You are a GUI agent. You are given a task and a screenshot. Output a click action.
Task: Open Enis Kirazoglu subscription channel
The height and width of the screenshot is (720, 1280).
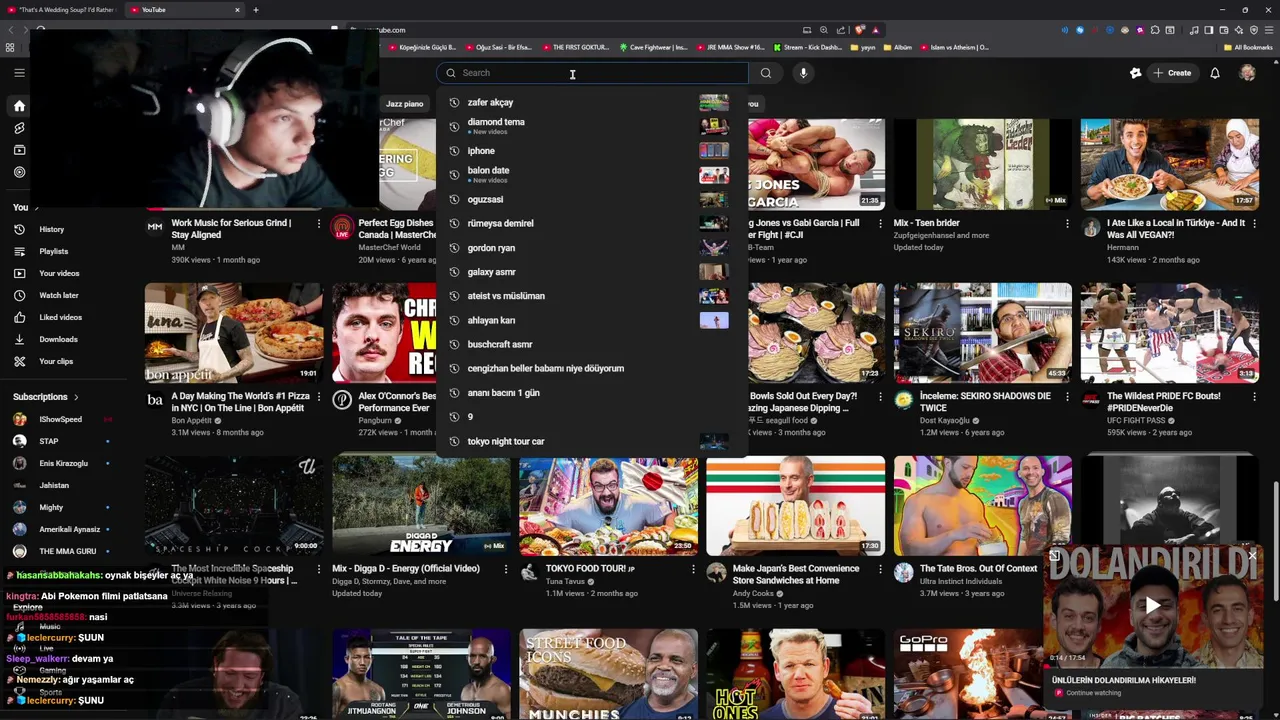(x=63, y=463)
